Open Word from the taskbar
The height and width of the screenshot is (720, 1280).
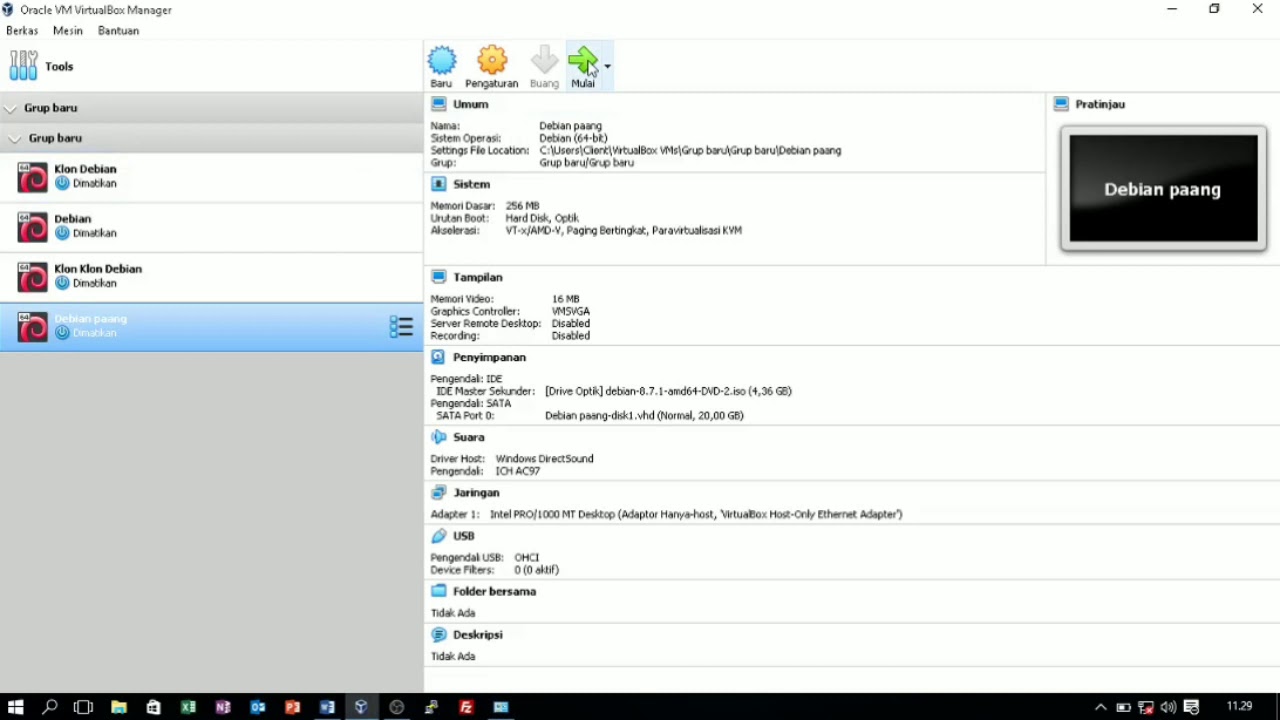point(327,707)
